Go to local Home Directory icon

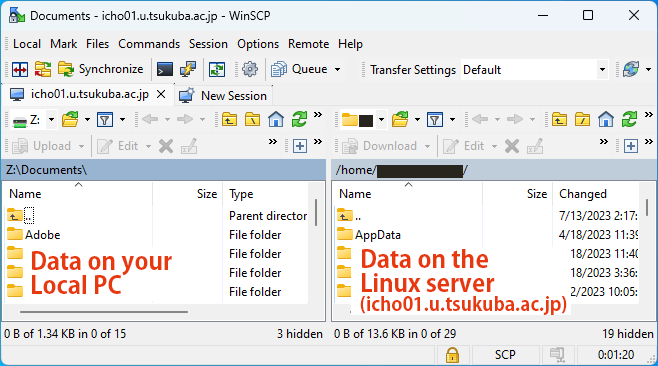[276, 120]
